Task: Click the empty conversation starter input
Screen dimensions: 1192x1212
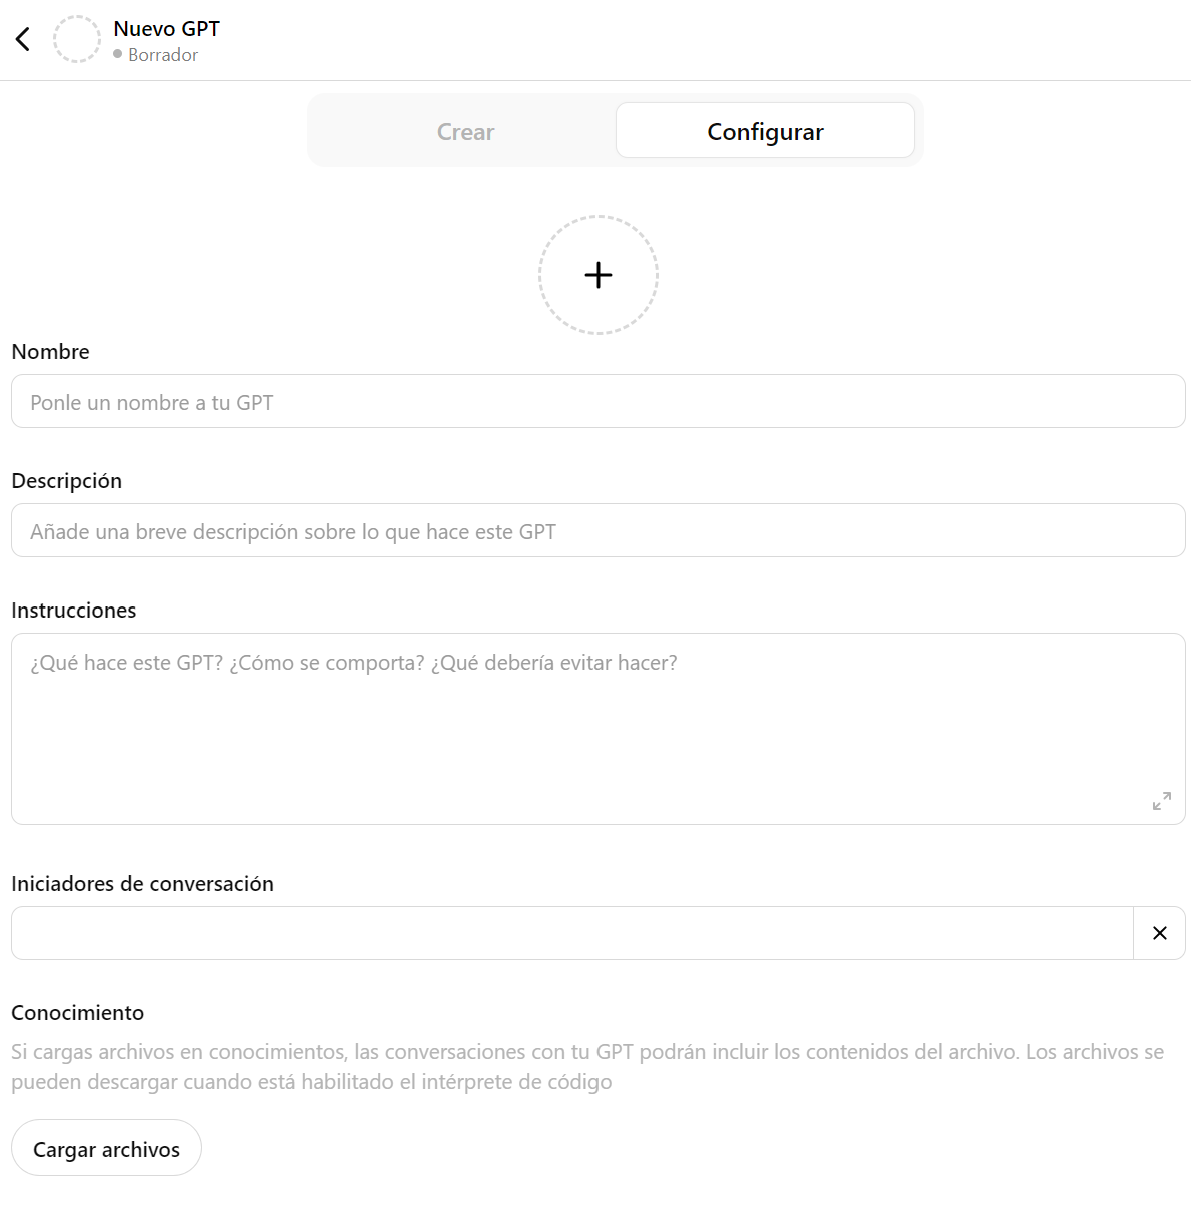Action: click(x=570, y=932)
